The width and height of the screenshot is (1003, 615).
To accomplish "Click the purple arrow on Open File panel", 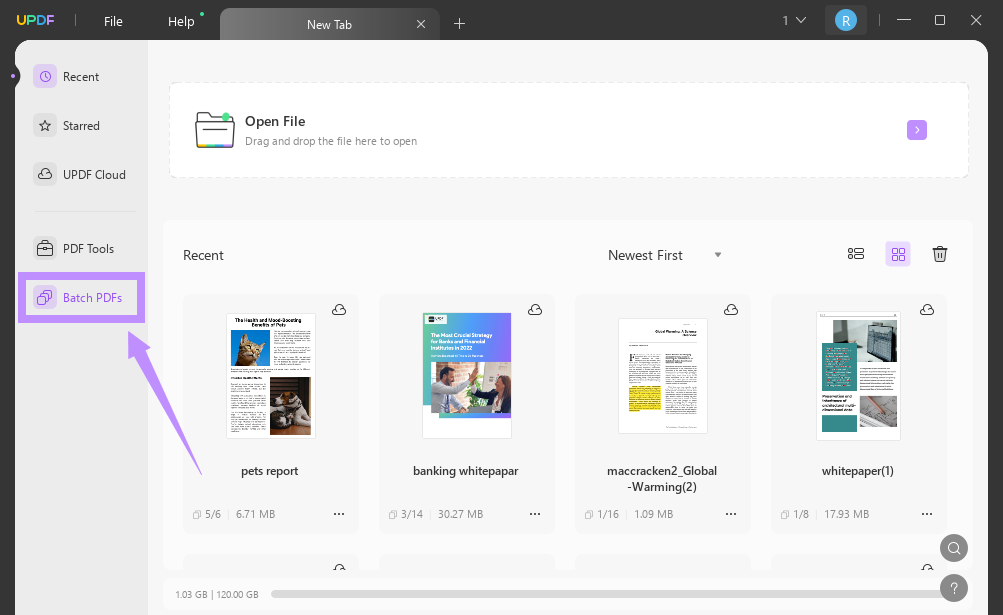I will (916, 130).
